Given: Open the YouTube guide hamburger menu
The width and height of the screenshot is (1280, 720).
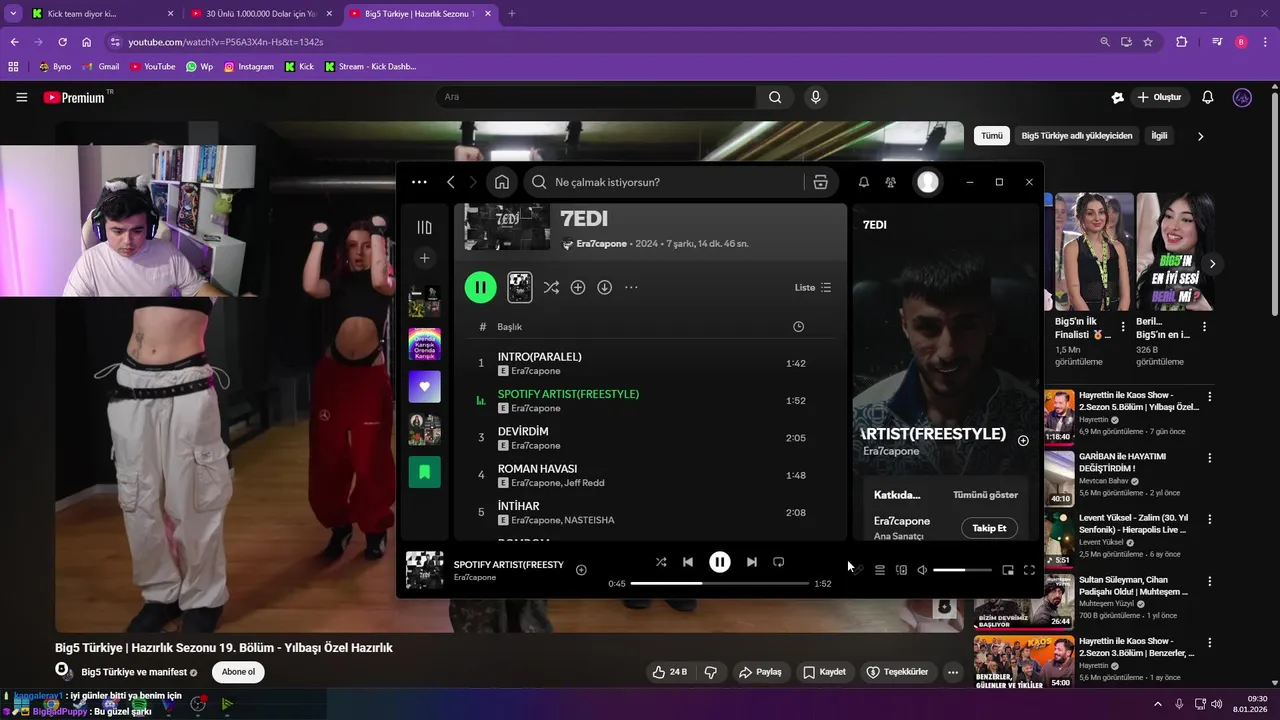Looking at the screenshot, I should pos(21,97).
